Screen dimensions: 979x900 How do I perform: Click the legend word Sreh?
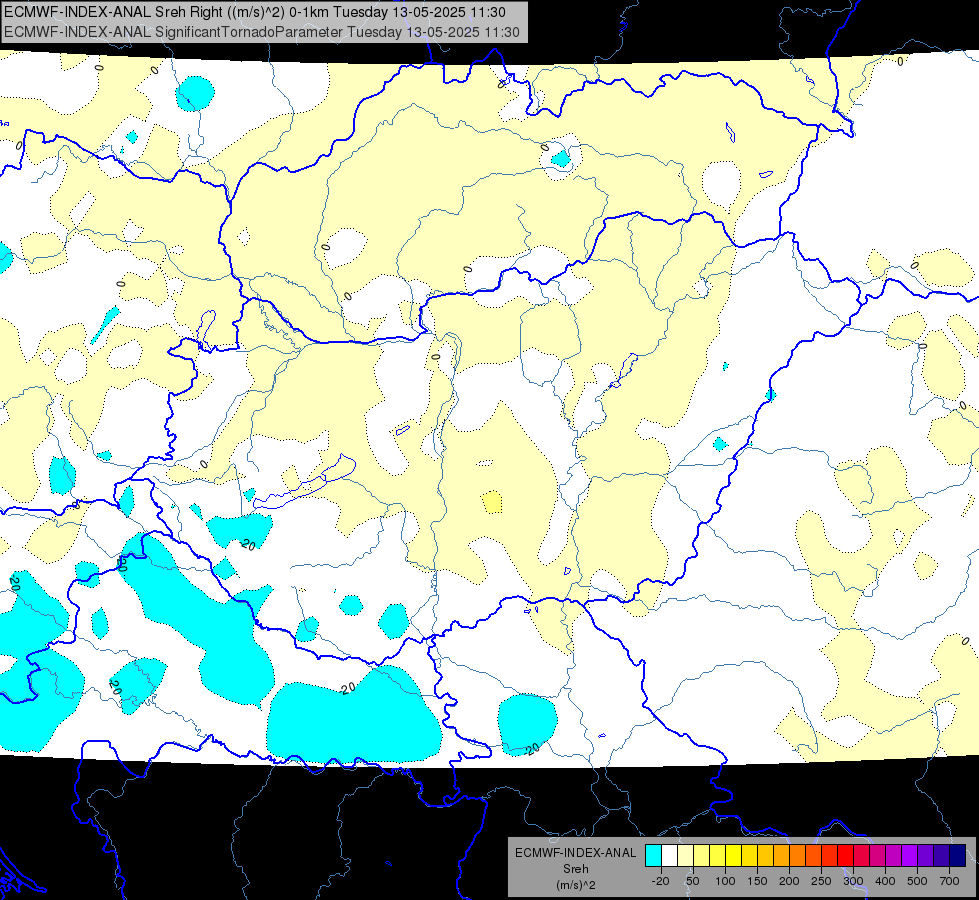point(575,869)
